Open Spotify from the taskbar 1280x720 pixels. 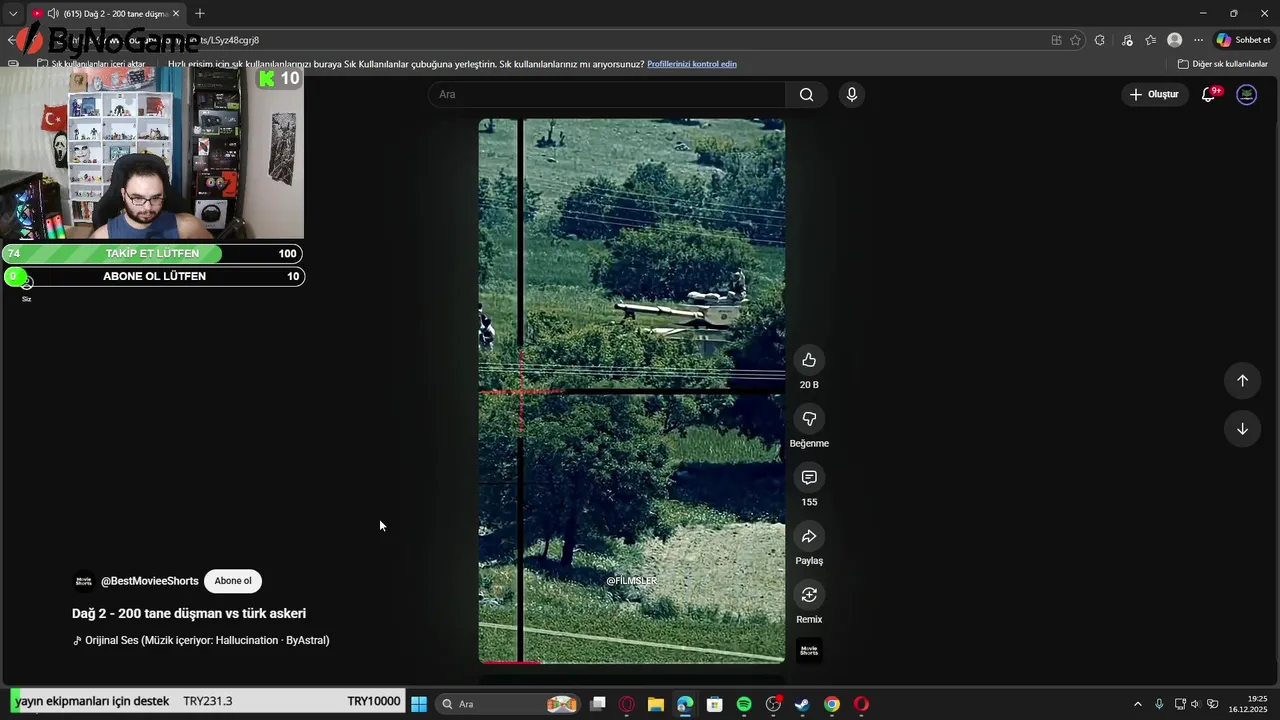pos(744,704)
